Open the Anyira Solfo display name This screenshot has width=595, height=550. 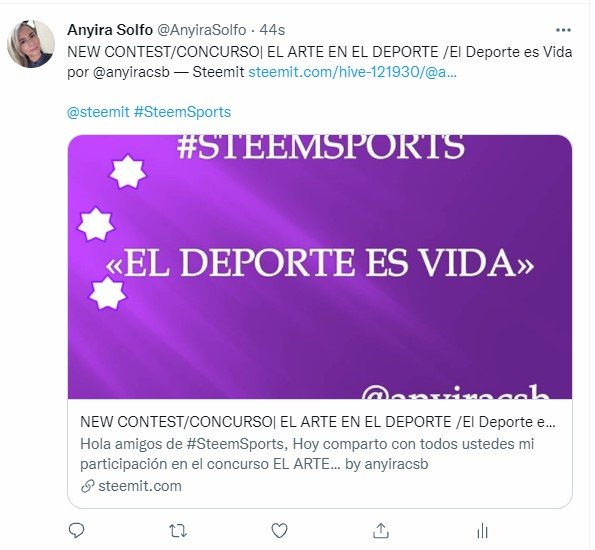click(x=110, y=30)
